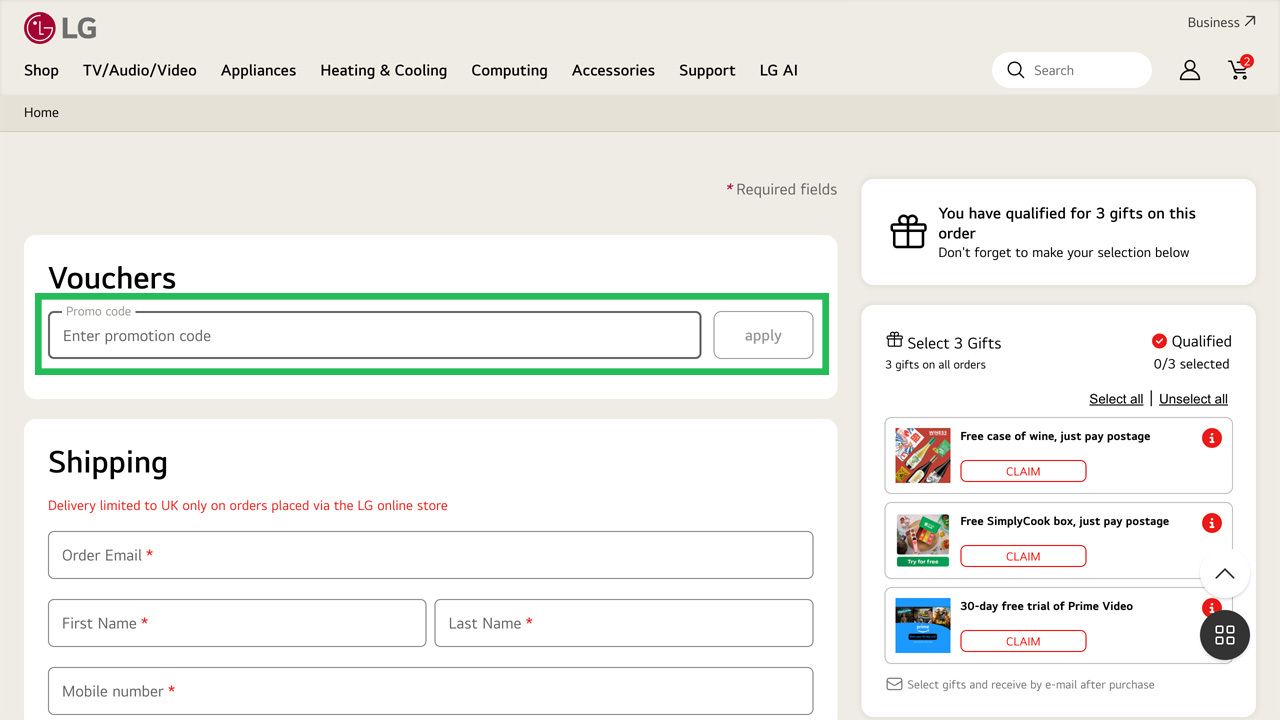Screen dimensions: 1280x720
Task: Click the info icon next to free wine offer
Action: (1211, 437)
